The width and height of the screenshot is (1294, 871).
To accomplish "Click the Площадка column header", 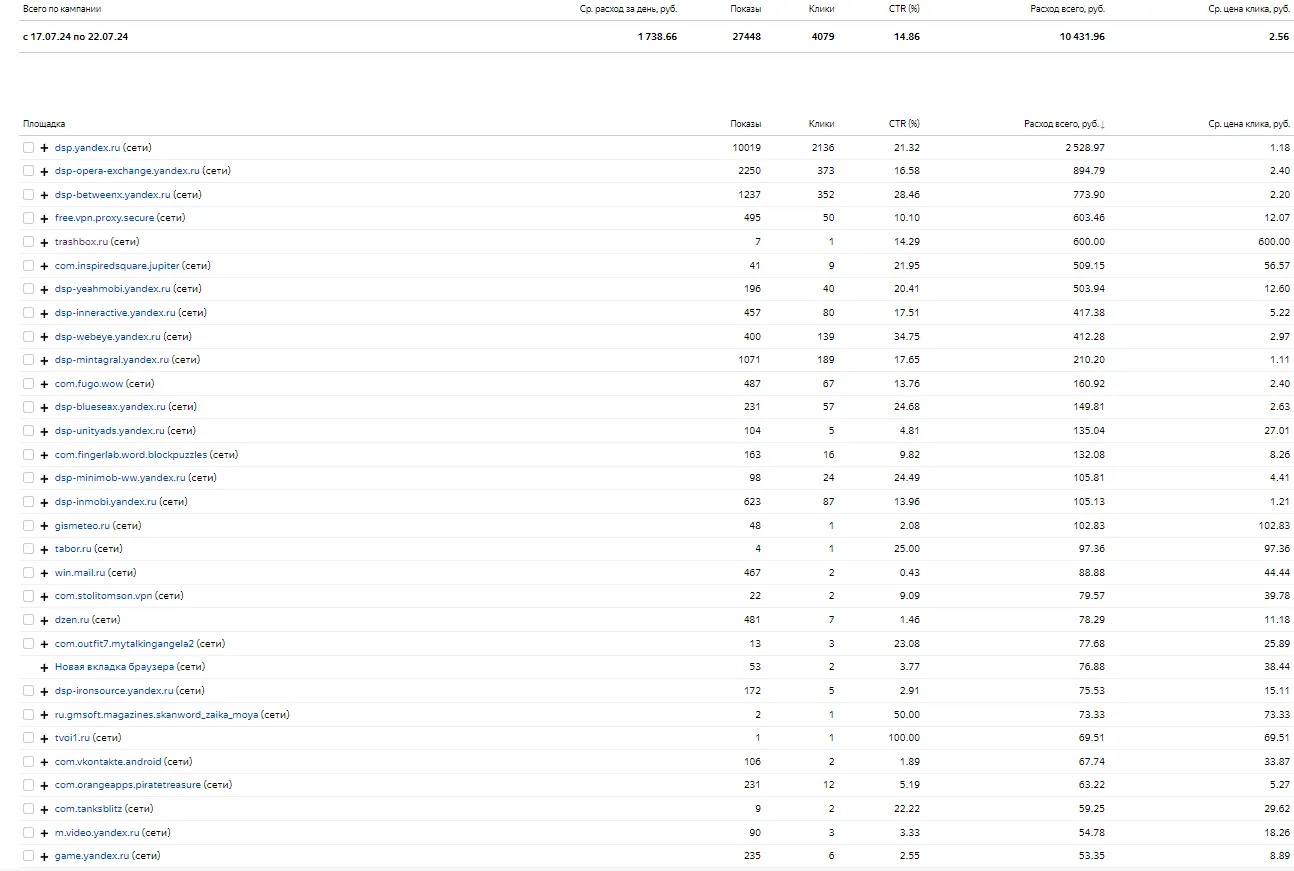I will (x=44, y=124).
